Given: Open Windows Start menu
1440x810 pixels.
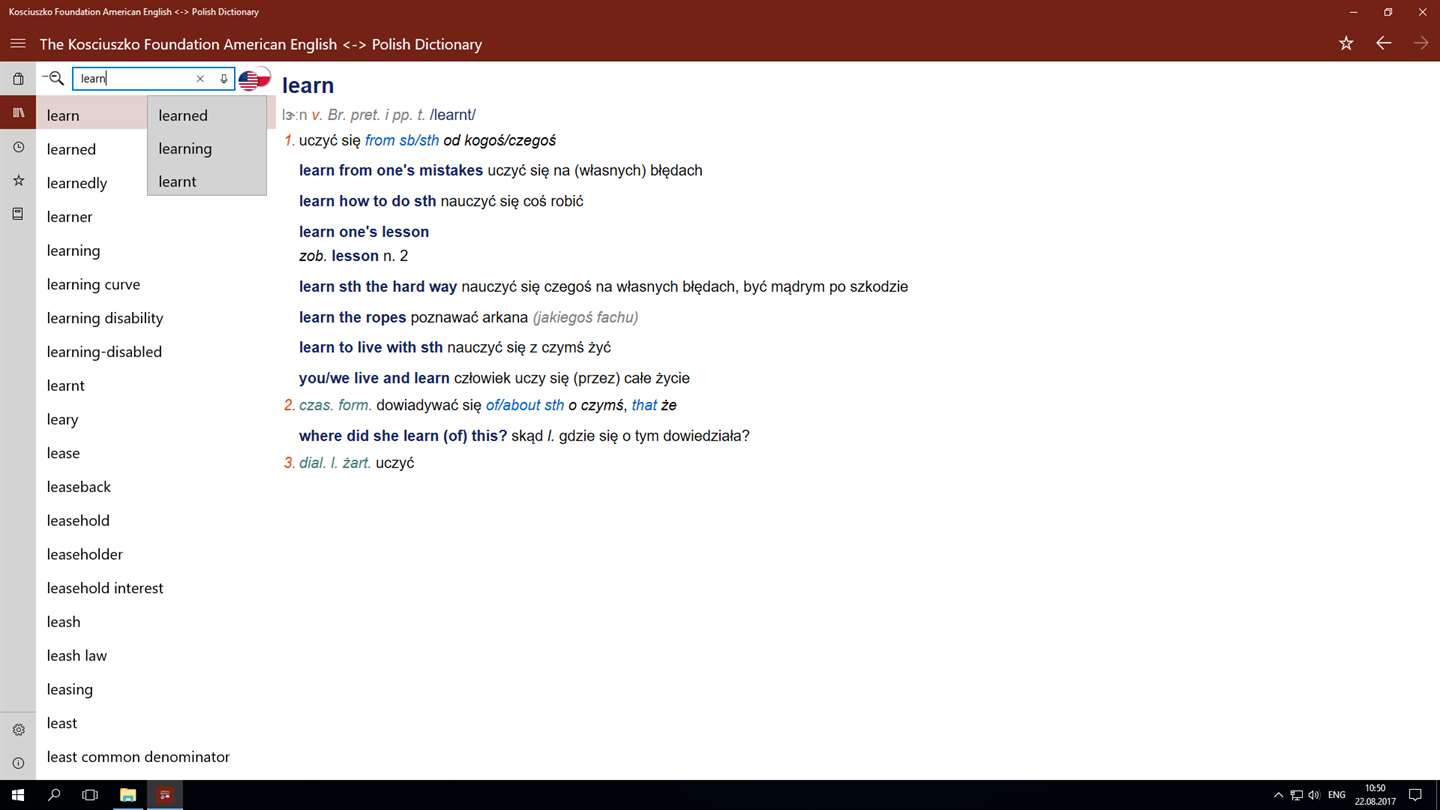Looking at the screenshot, I should click(x=18, y=795).
